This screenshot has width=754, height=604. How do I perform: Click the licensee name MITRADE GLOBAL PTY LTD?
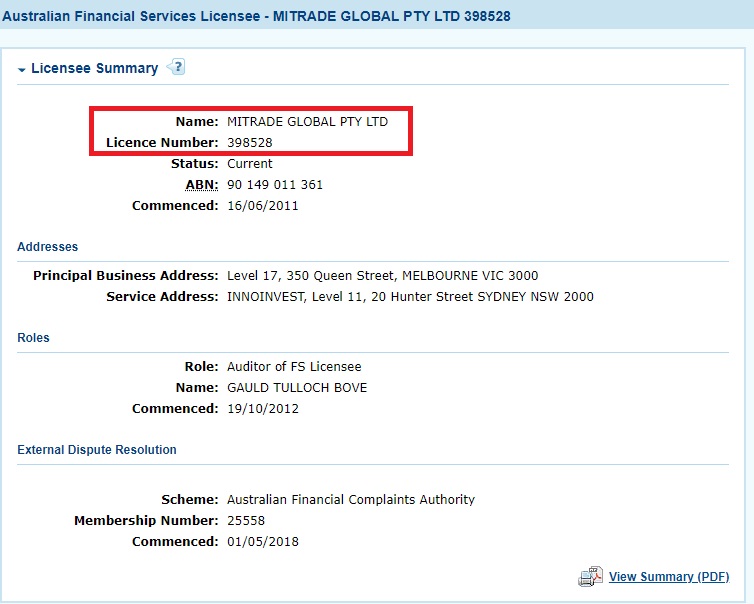tap(307, 122)
